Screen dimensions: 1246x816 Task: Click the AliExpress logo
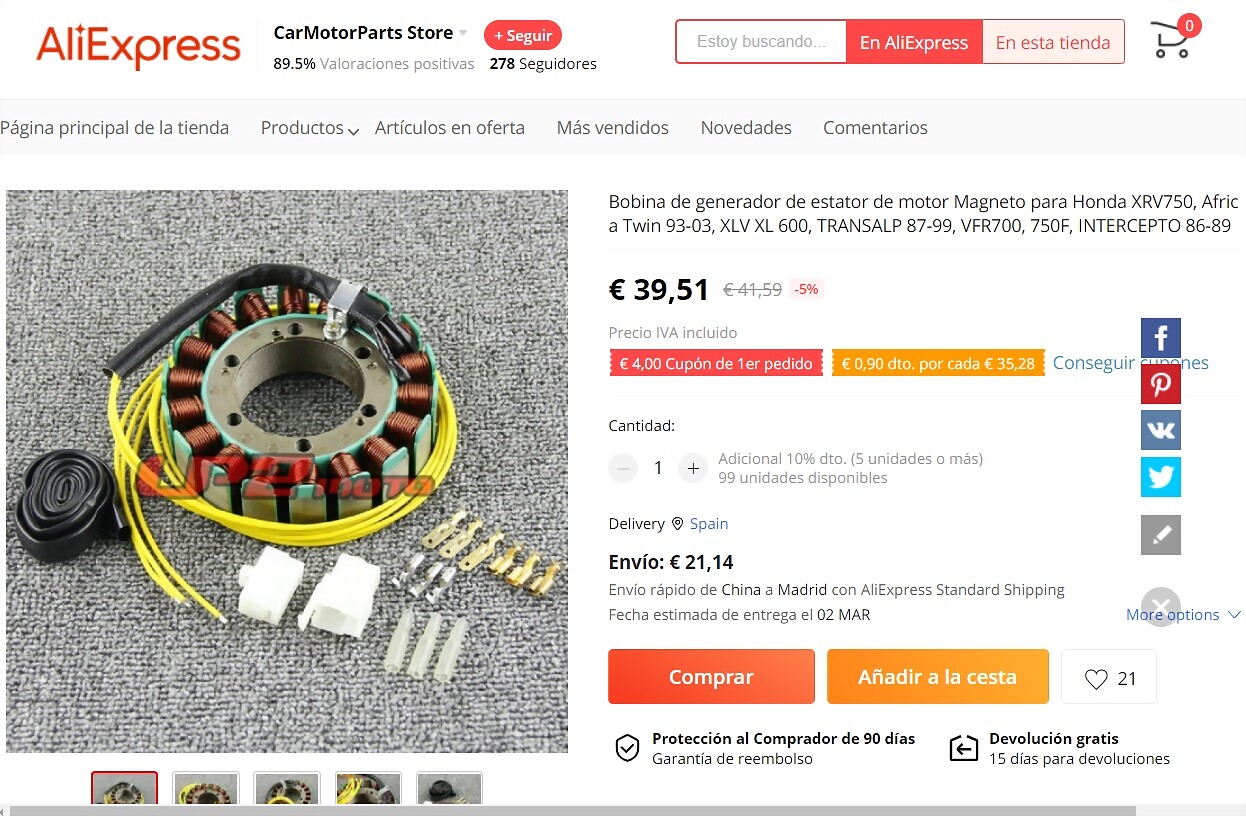138,47
